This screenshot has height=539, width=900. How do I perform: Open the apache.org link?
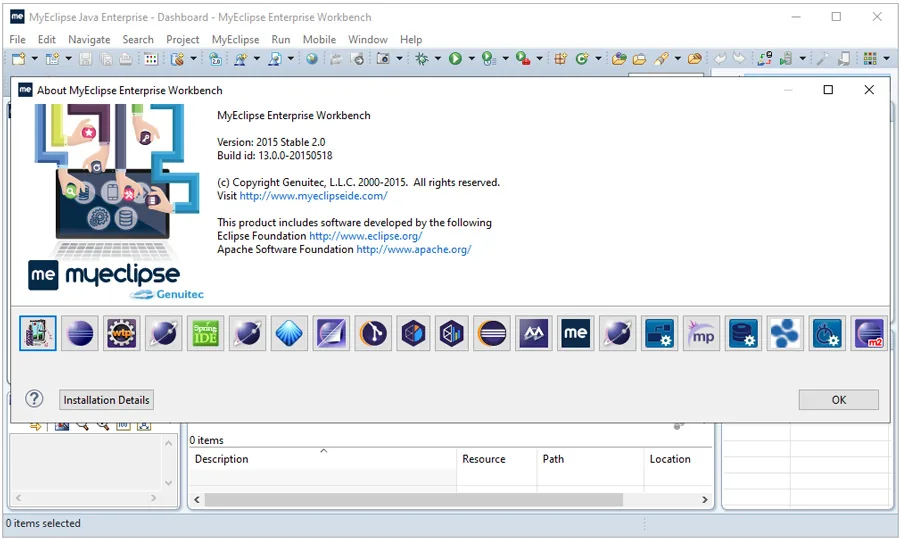tap(414, 249)
